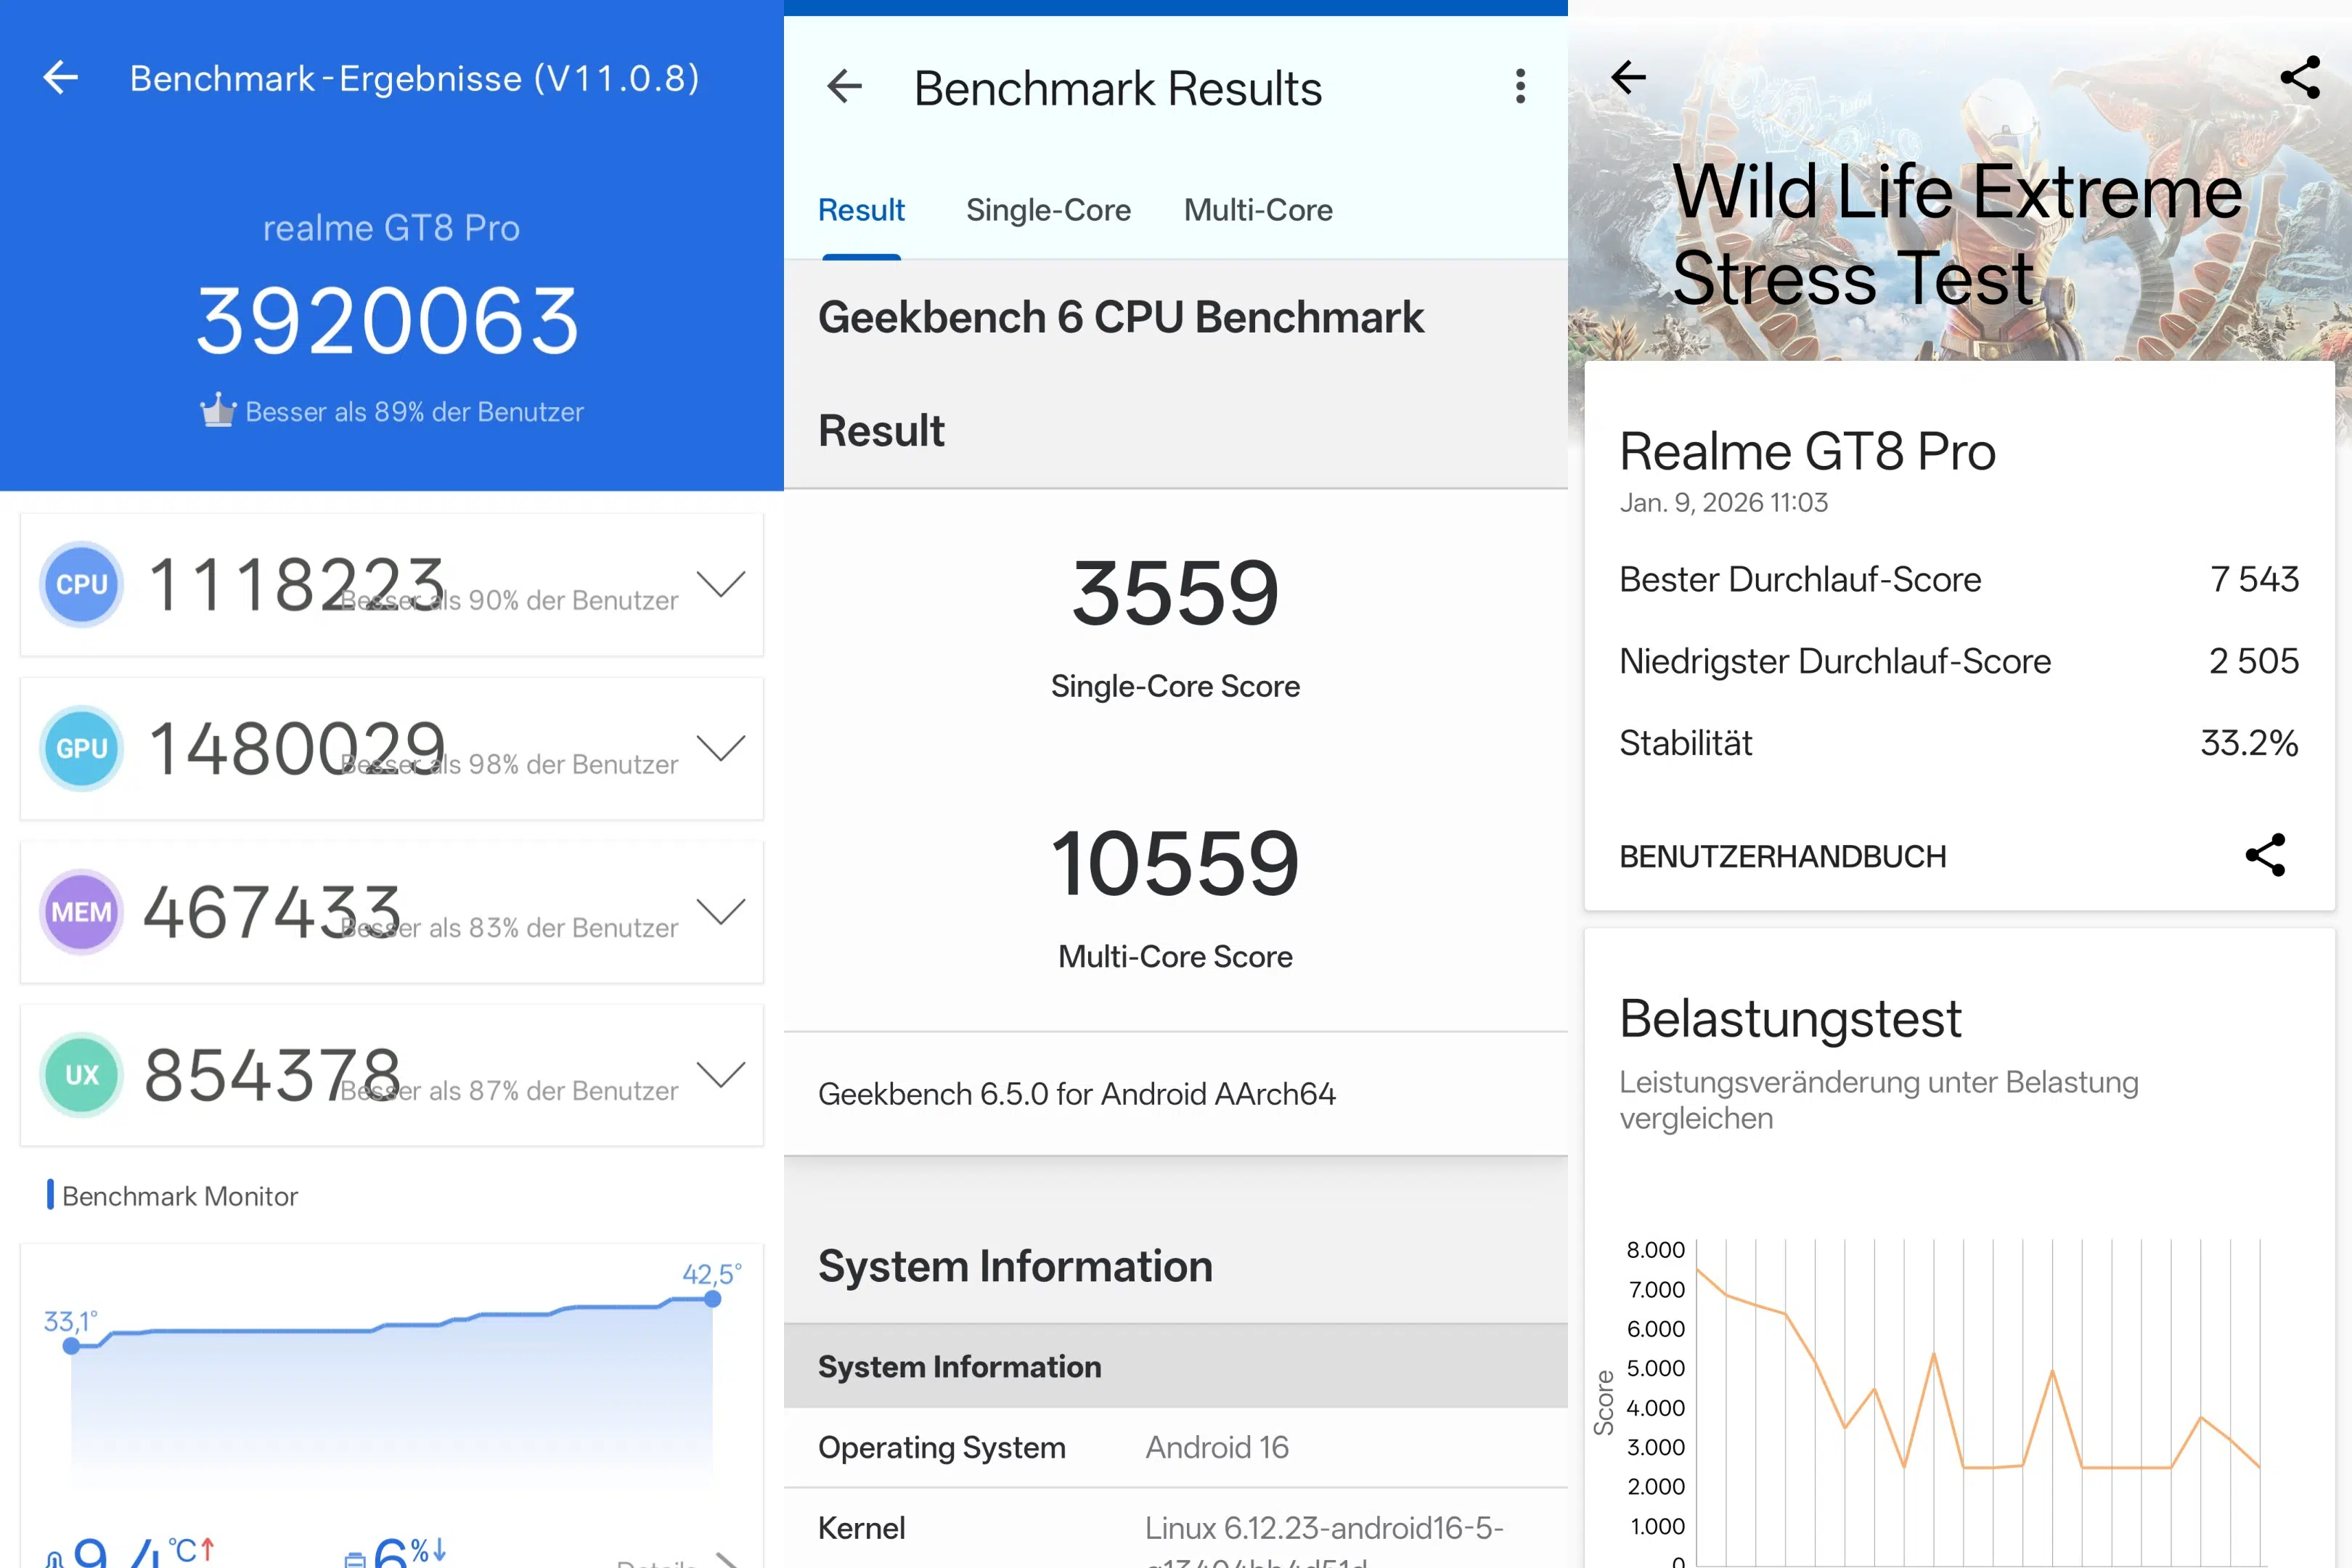Switch to the Single-Core tab
Screen dimensions: 2352x1568
(x=1048, y=210)
